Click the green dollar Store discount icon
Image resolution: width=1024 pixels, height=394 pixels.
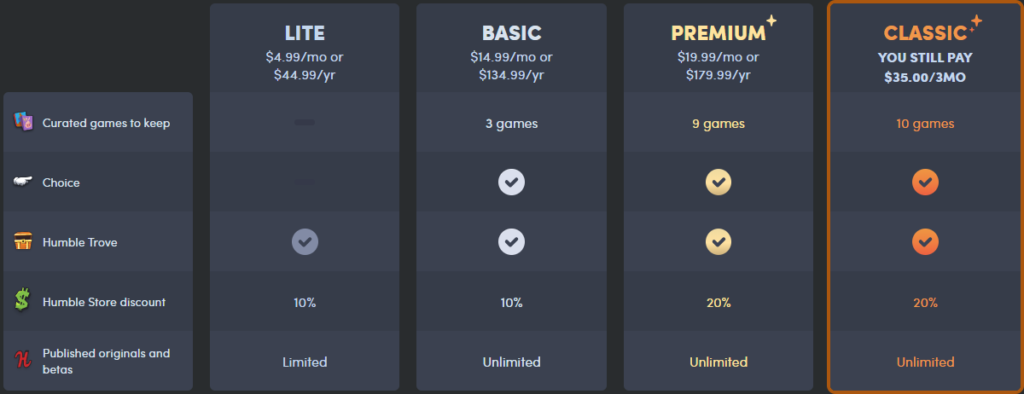(x=23, y=301)
